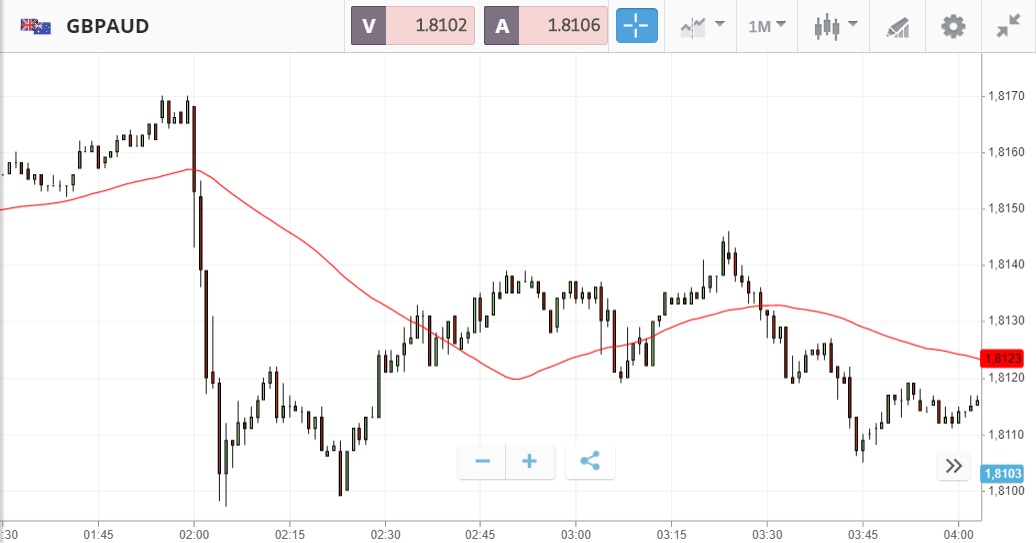Click the V sell label
Screen dimensions: 1036x543
coord(368,26)
